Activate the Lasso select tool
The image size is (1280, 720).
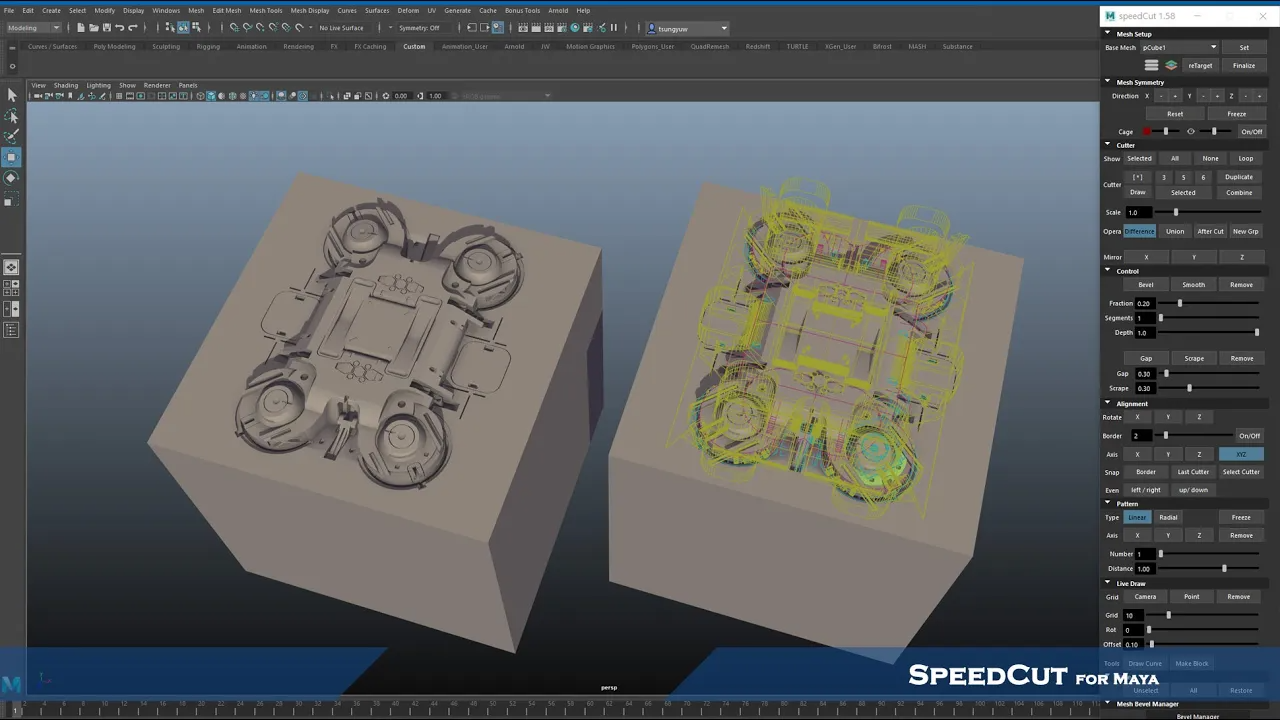[11, 116]
